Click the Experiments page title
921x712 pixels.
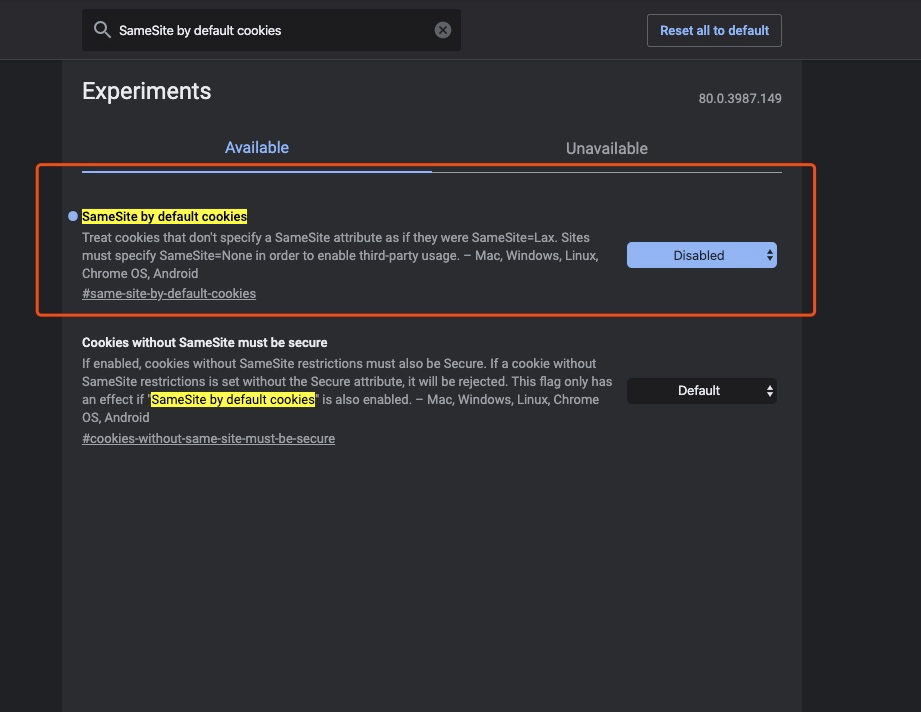[x=147, y=92]
